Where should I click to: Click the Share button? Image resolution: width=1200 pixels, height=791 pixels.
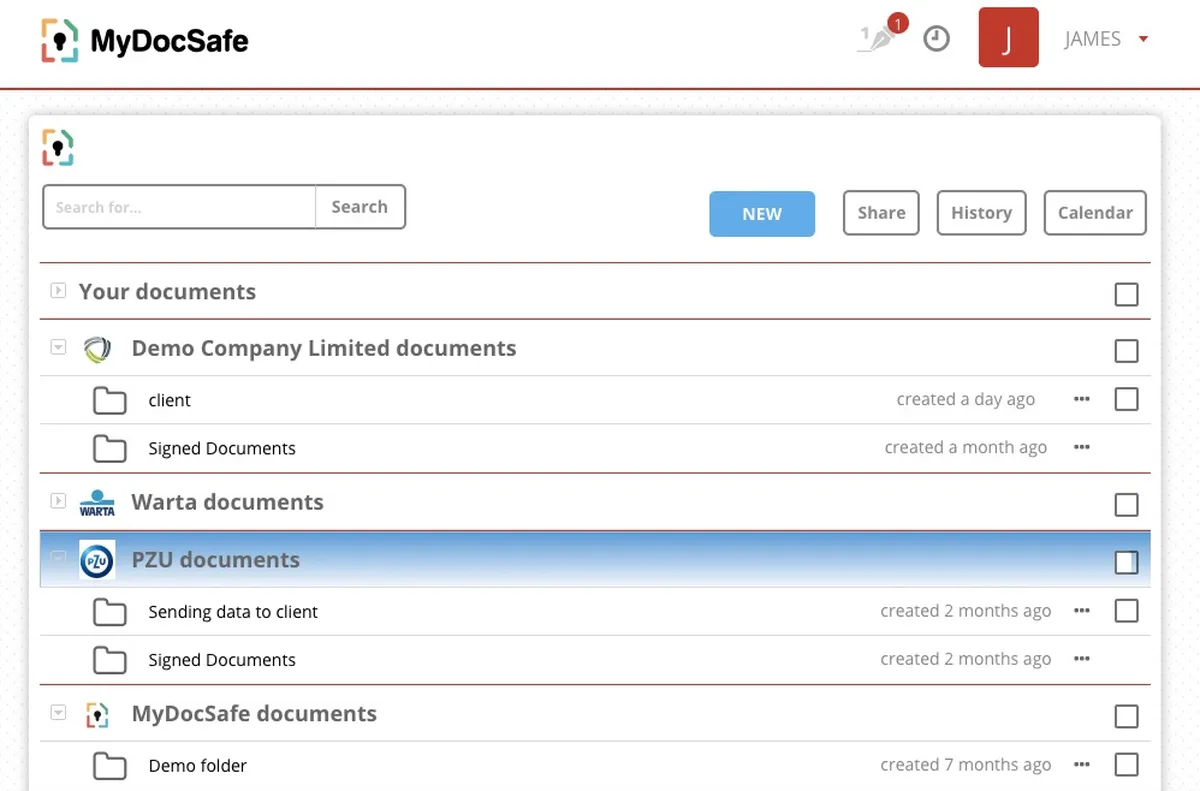[x=881, y=213]
